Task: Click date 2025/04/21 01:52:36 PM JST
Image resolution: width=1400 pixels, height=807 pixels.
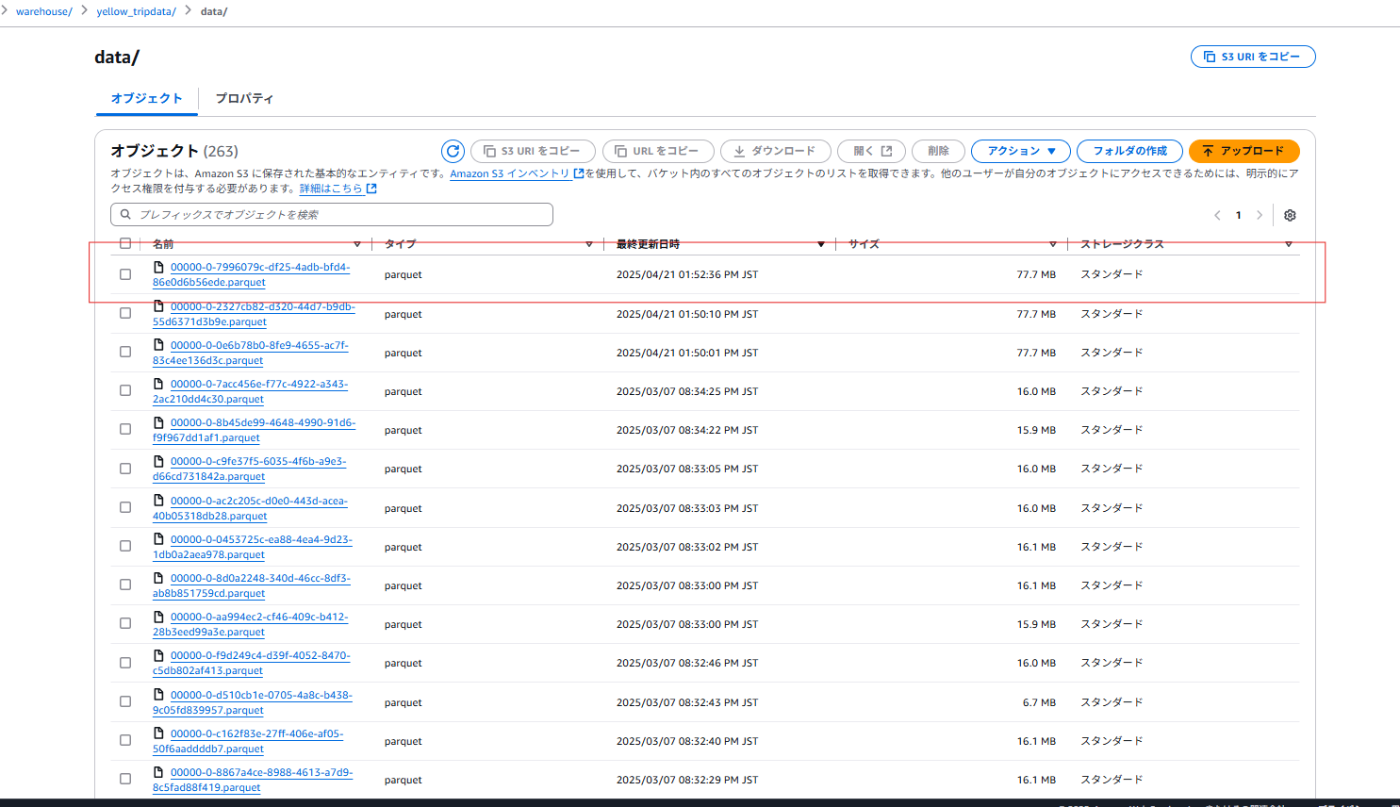Action: tap(687, 275)
